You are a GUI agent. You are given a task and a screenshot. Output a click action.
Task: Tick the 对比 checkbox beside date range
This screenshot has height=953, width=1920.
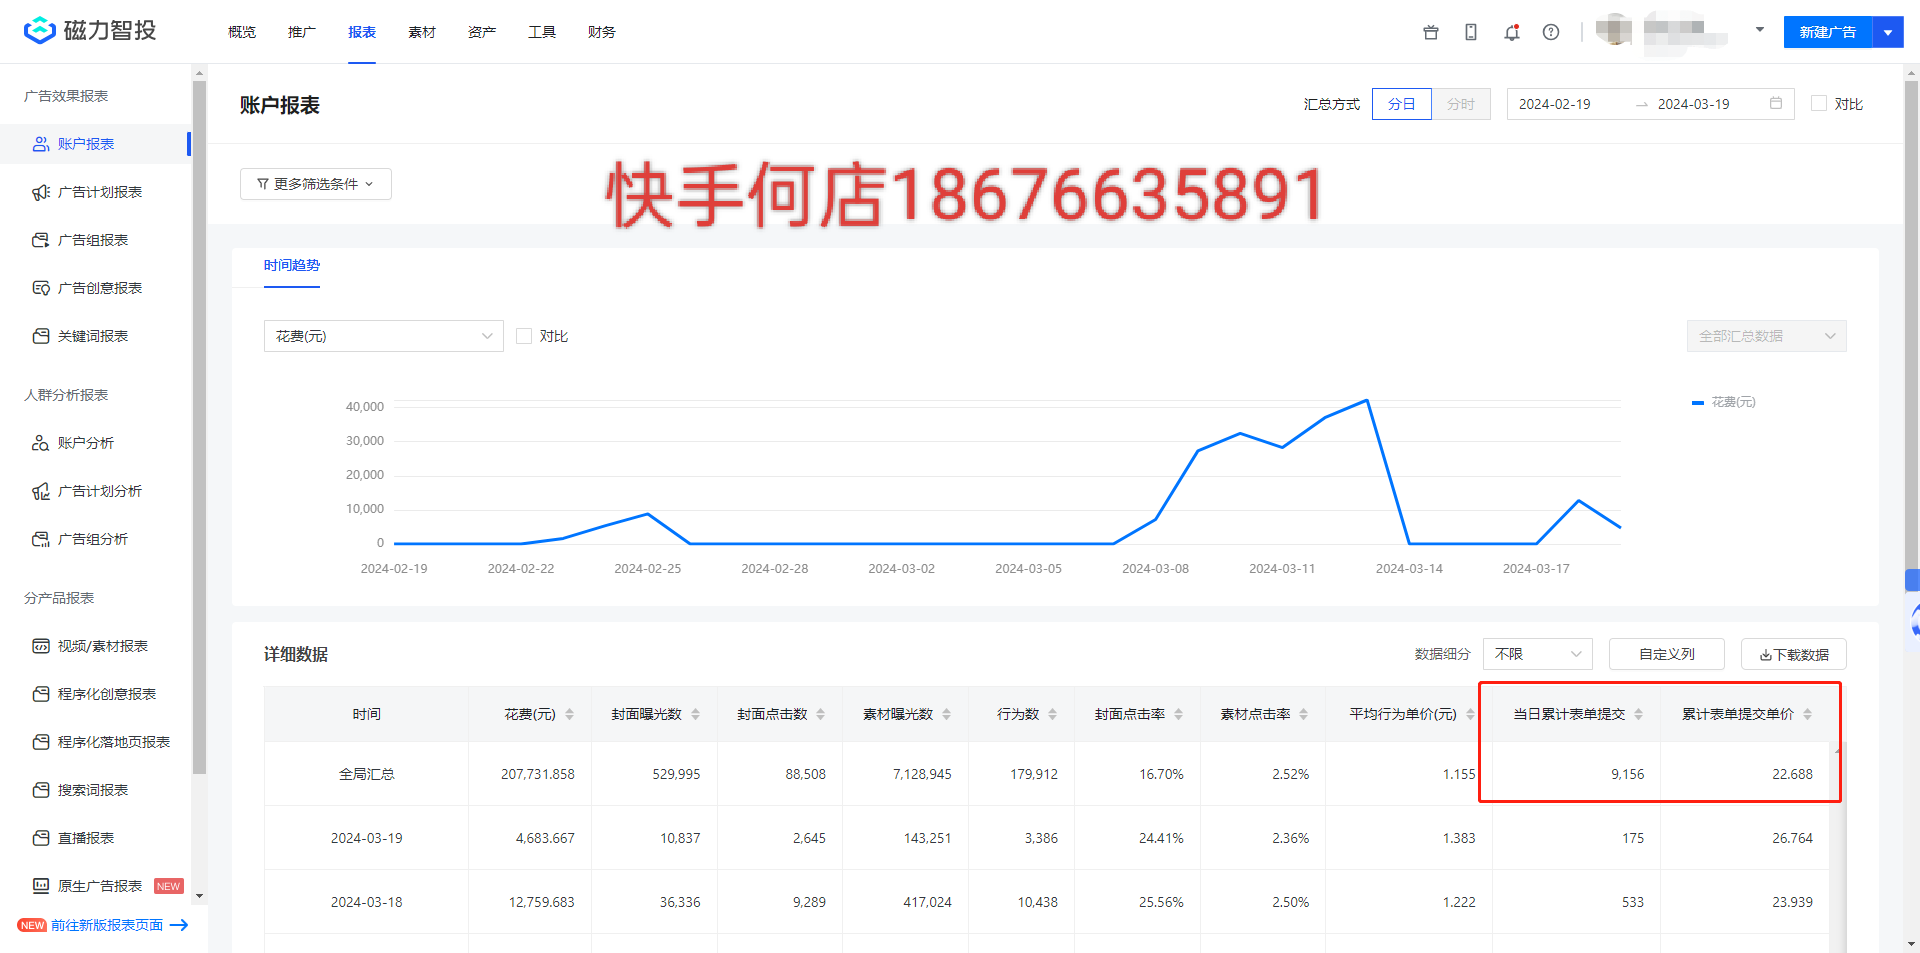pos(1819,103)
